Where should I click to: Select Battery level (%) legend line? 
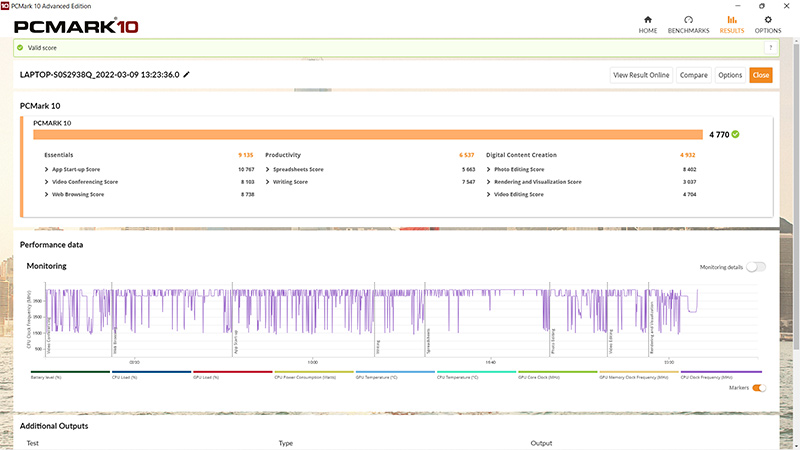tap(70, 372)
